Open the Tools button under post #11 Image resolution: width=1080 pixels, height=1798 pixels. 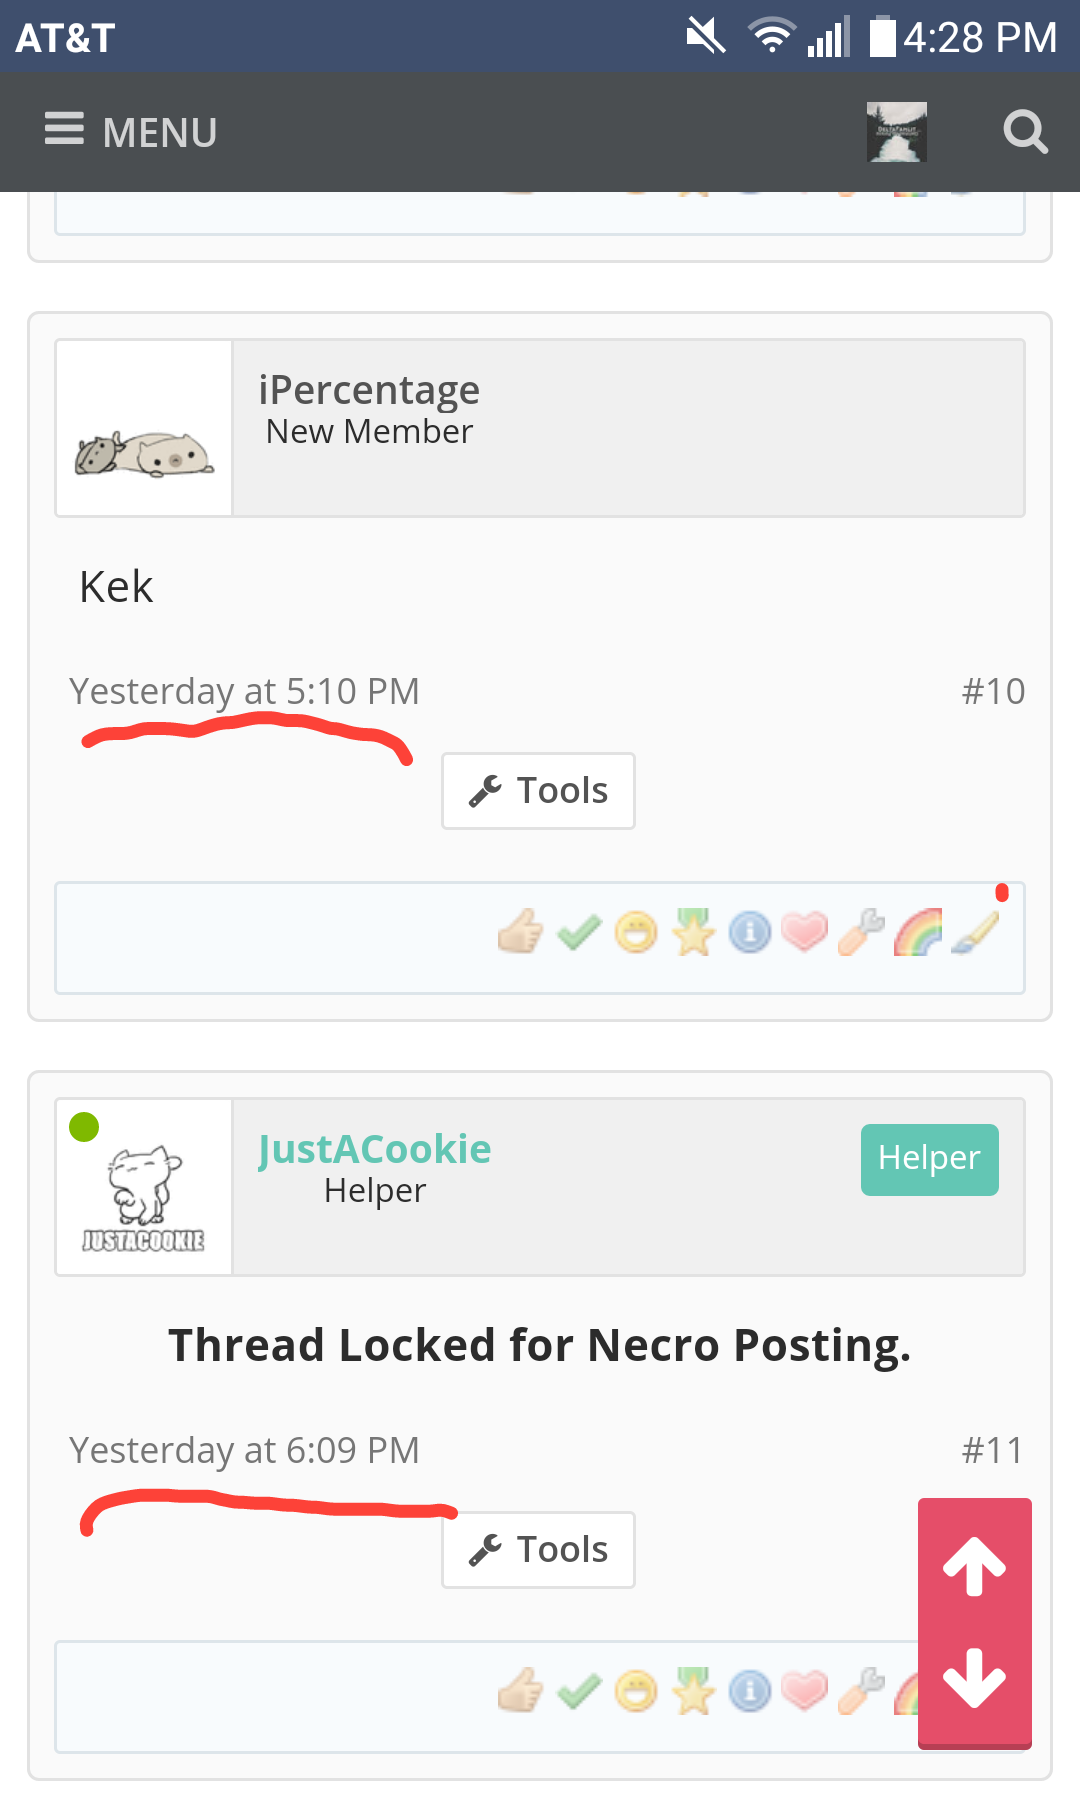[538, 1550]
